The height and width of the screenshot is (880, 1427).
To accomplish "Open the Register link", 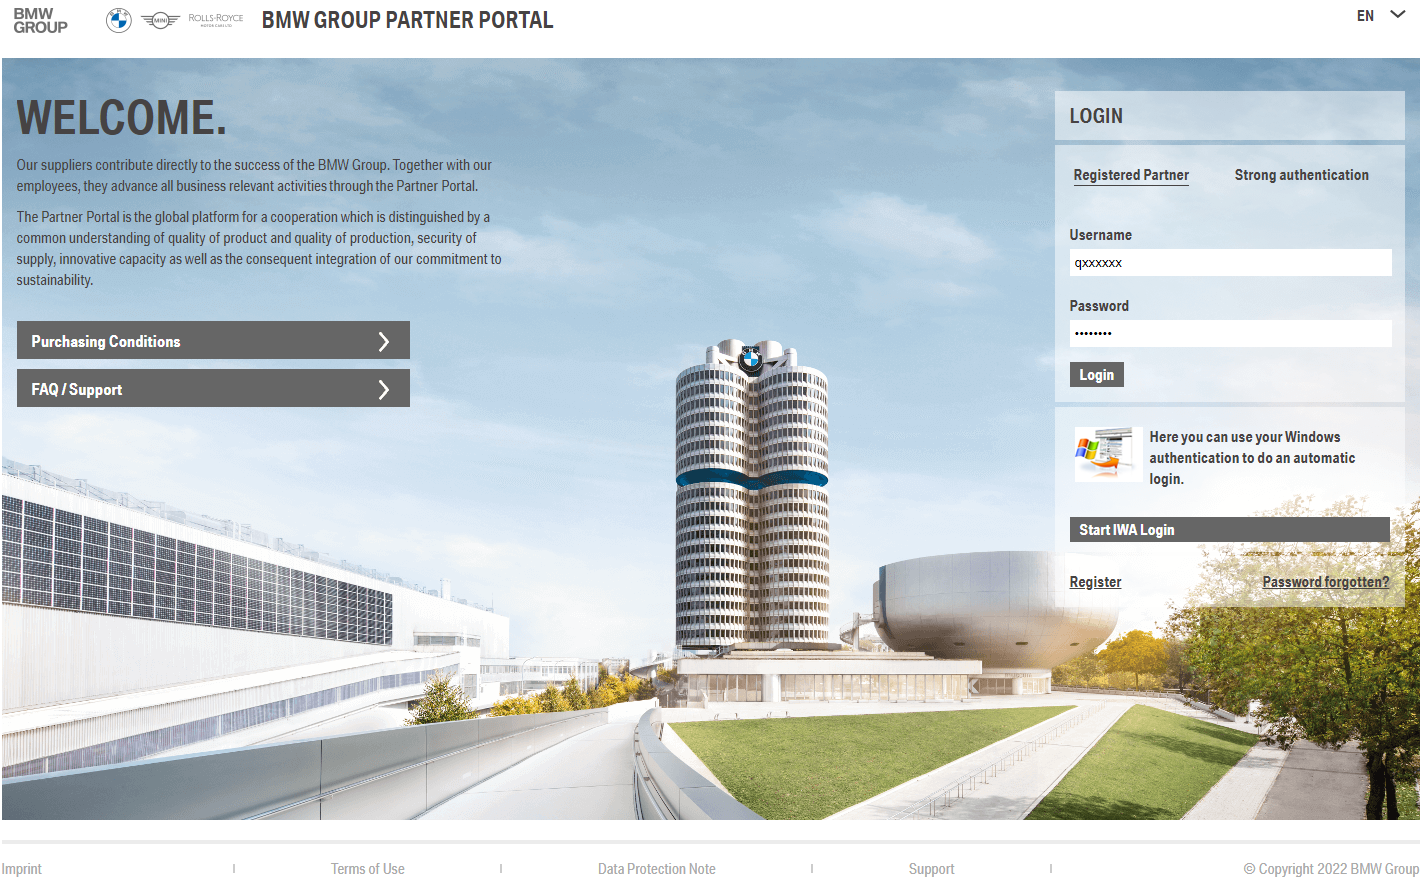I will pos(1095,582).
